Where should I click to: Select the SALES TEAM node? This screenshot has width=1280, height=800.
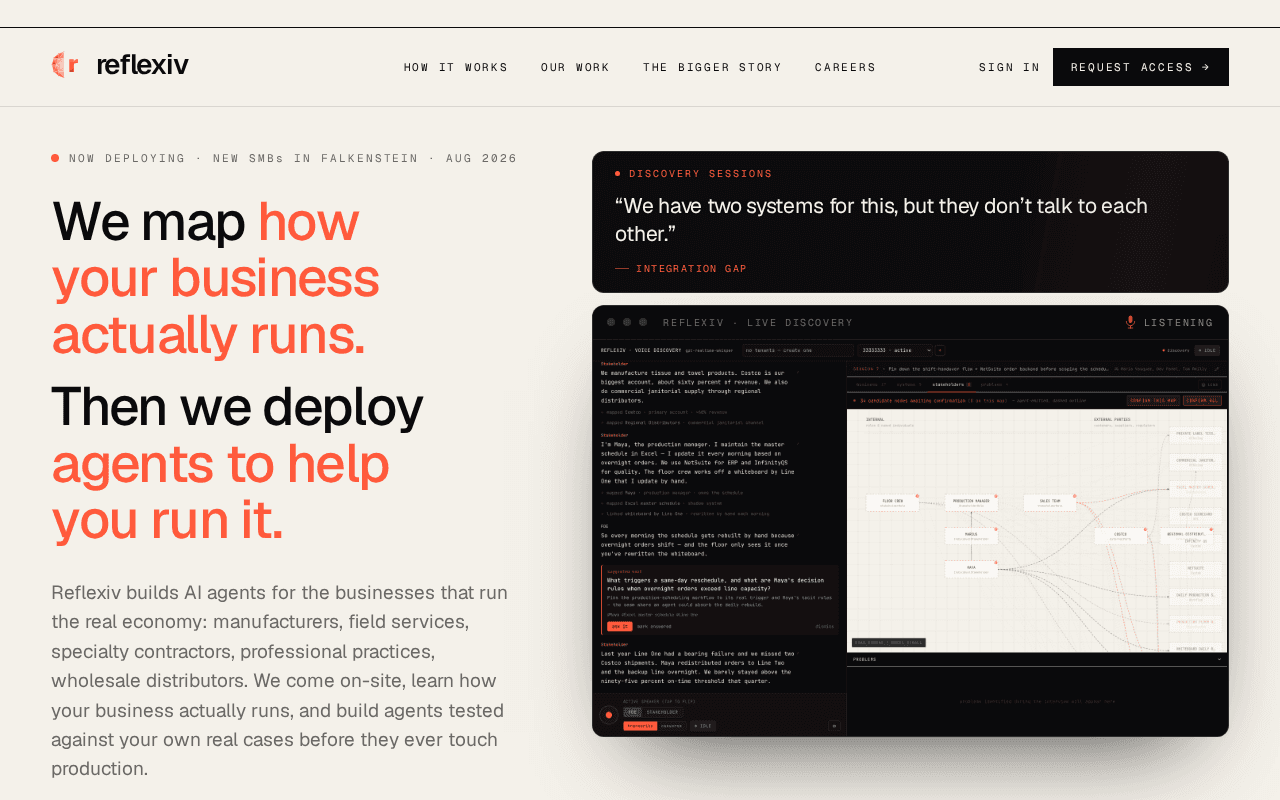click(x=1050, y=502)
